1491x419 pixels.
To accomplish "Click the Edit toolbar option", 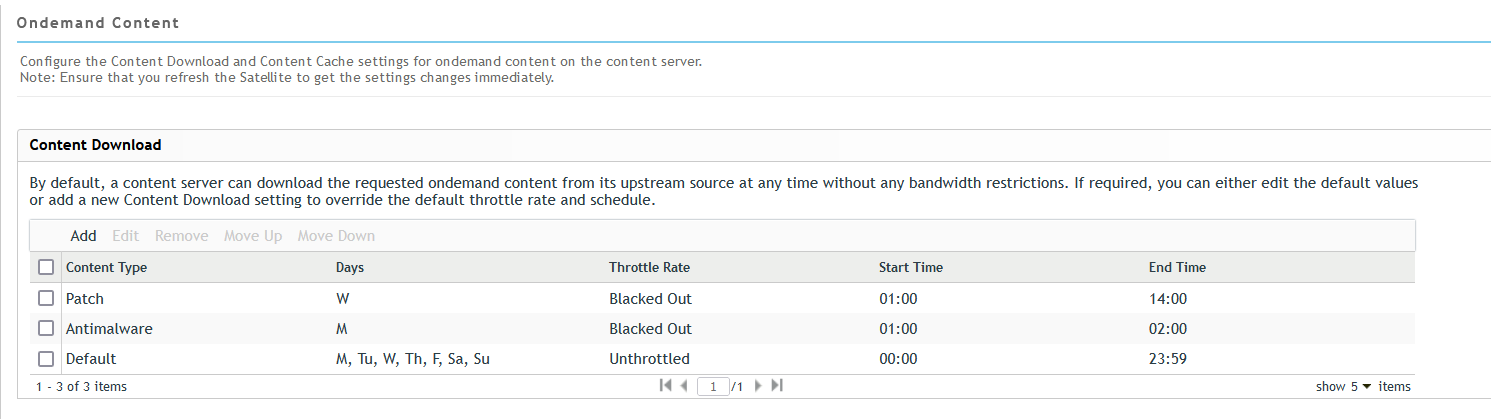I will pyautogui.click(x=125, y=236).
